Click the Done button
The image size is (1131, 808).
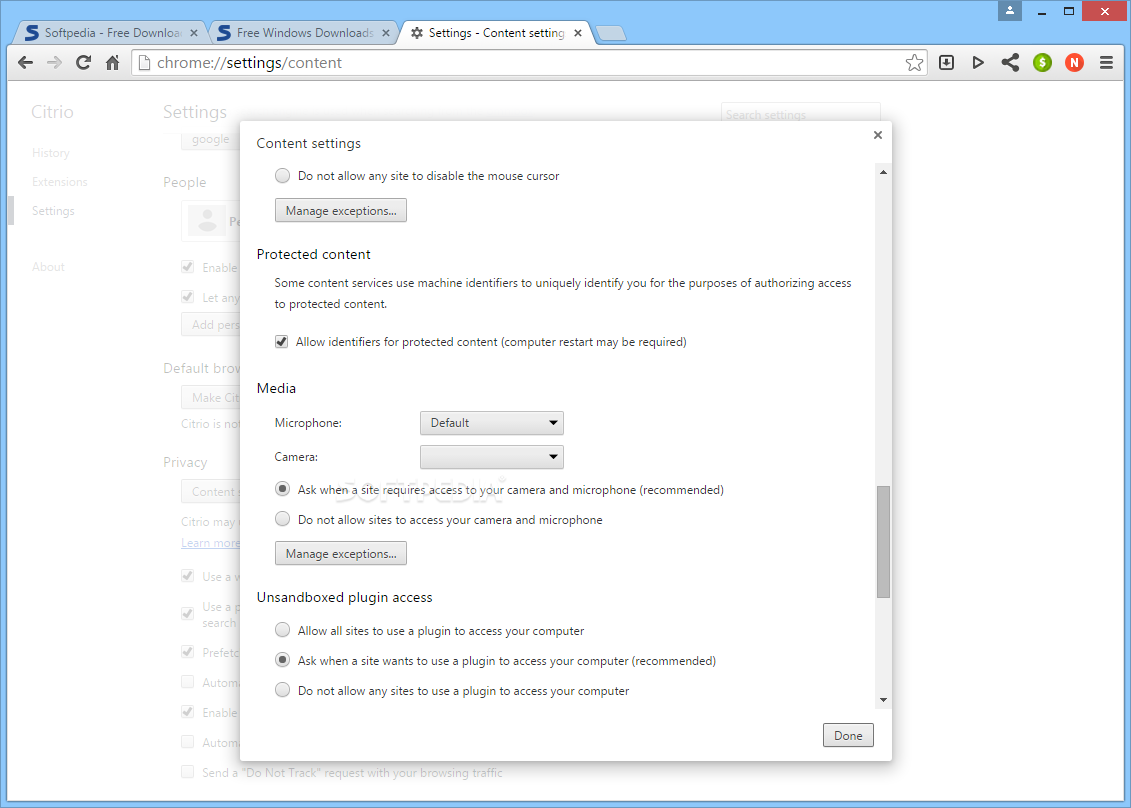coord(848,735)
